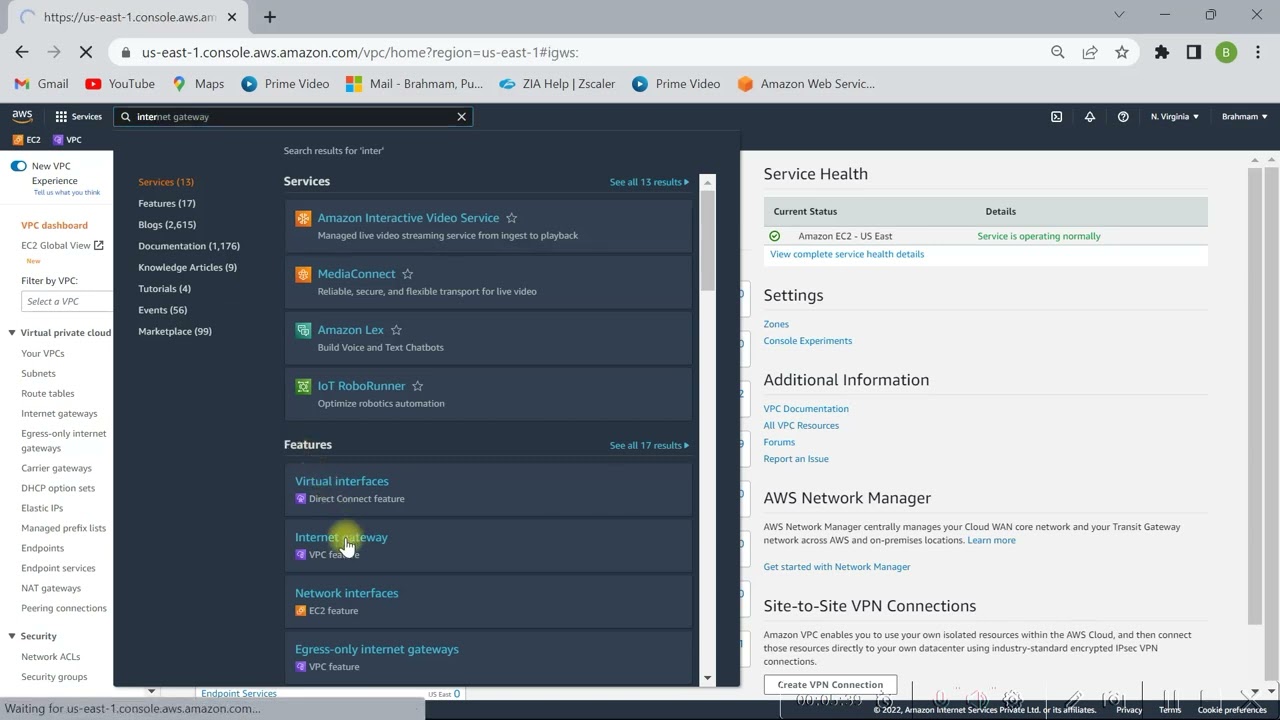Filter results by Knowledge Articles (9)

pyautogui.click(x=187, y=267)
